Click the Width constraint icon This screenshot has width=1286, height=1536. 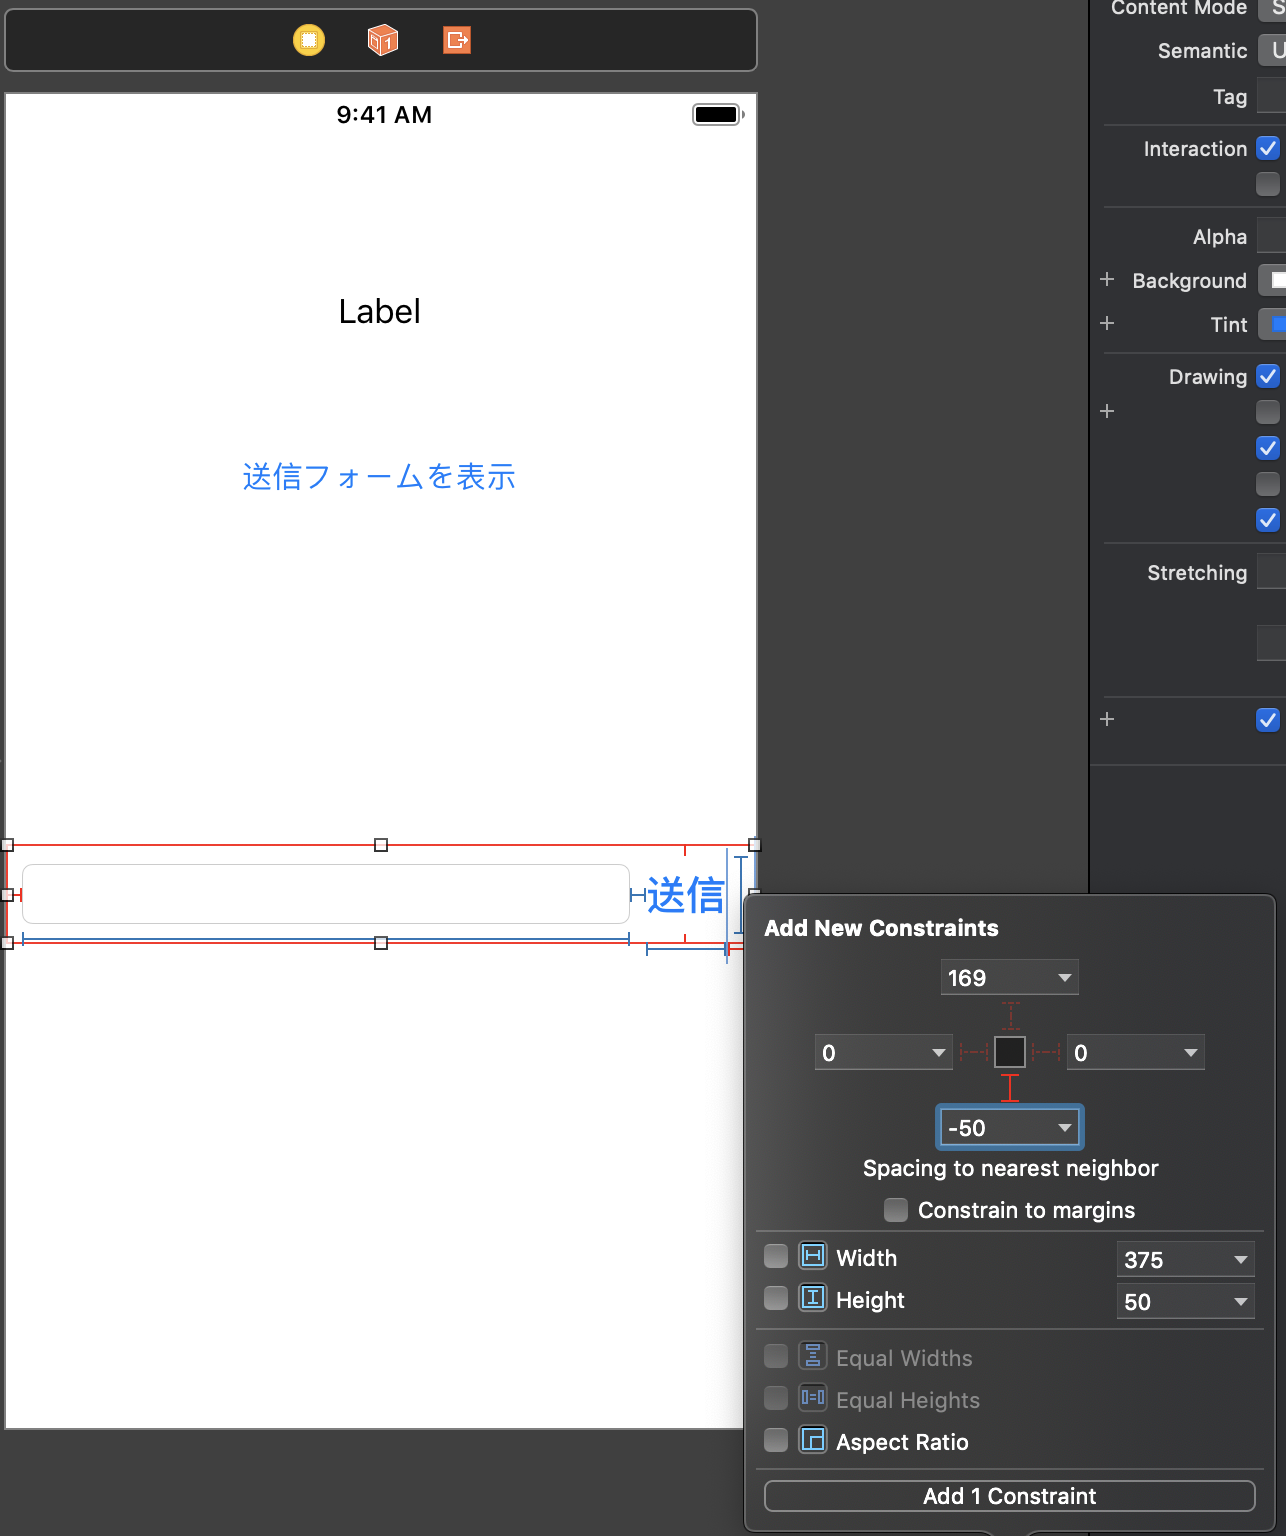[812, 1255]
